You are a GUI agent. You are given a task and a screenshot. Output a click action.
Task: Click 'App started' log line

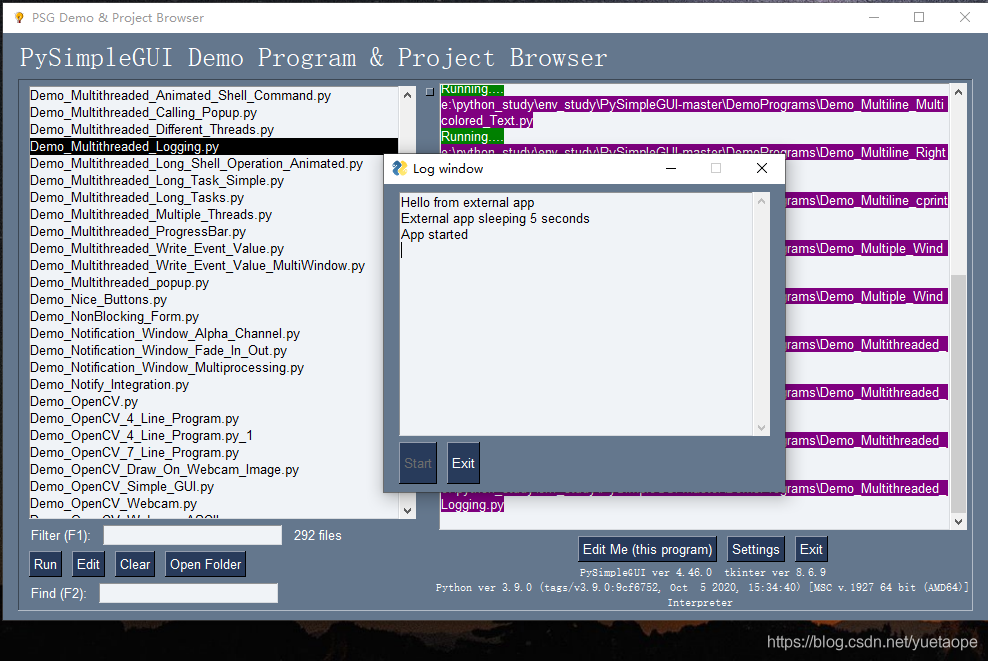(434, 234)
